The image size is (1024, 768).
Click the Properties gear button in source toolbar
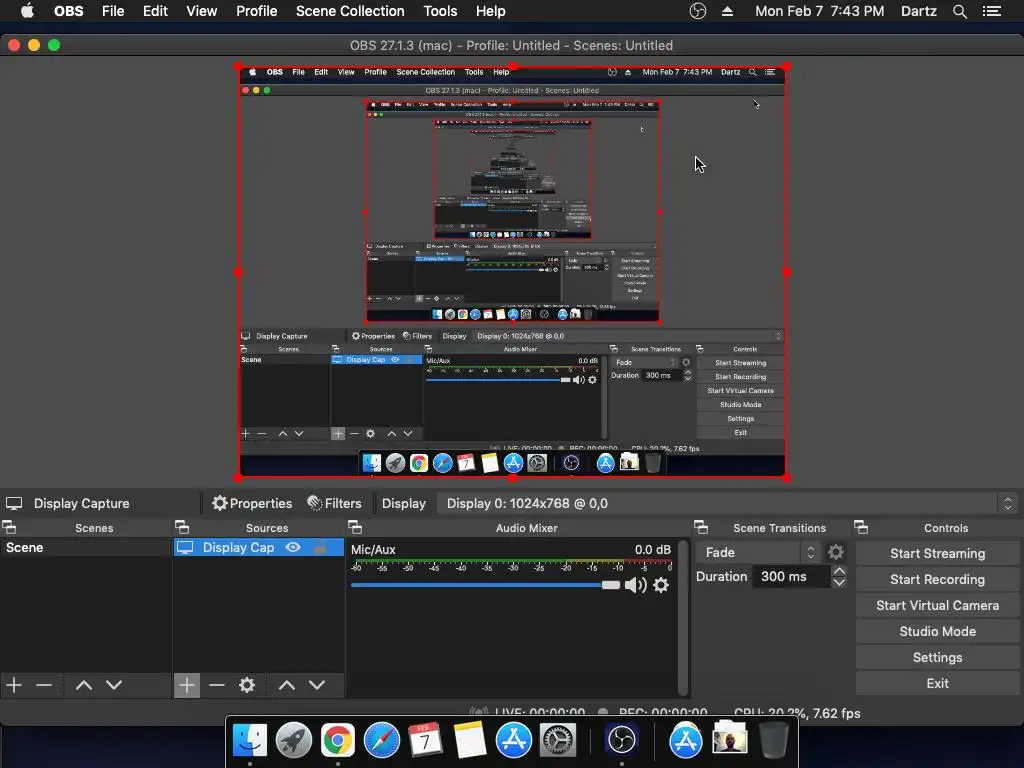pyautogui.click(x=252, y=503)
